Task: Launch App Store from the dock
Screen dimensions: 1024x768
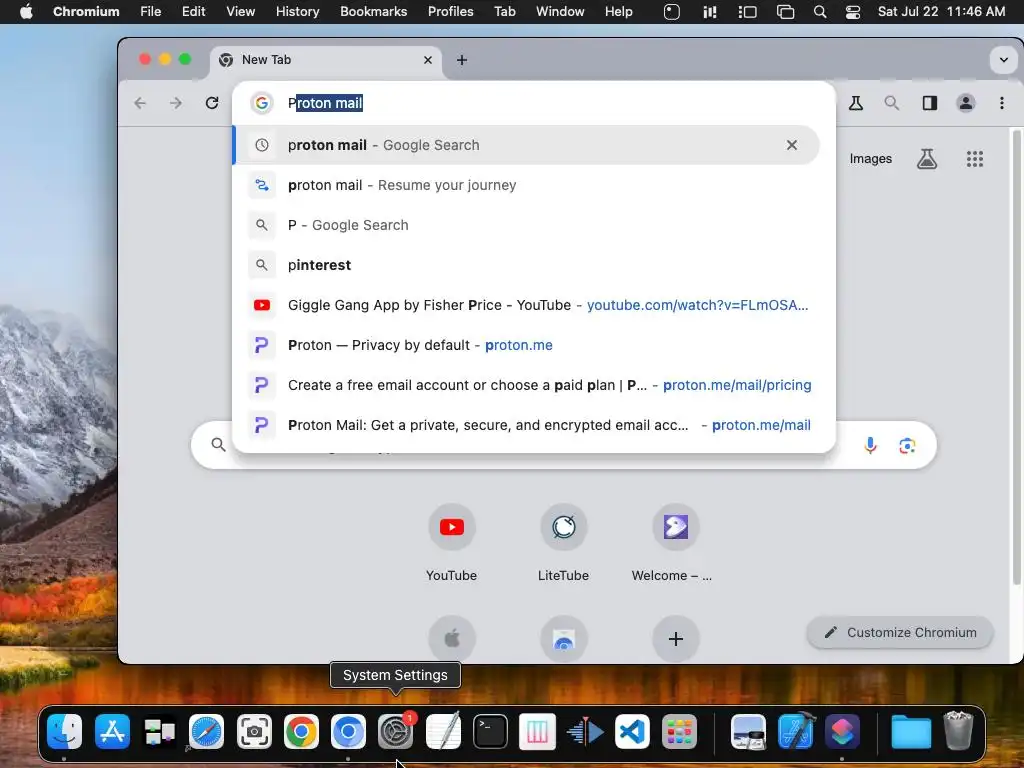Action: (x=112, y=731)
